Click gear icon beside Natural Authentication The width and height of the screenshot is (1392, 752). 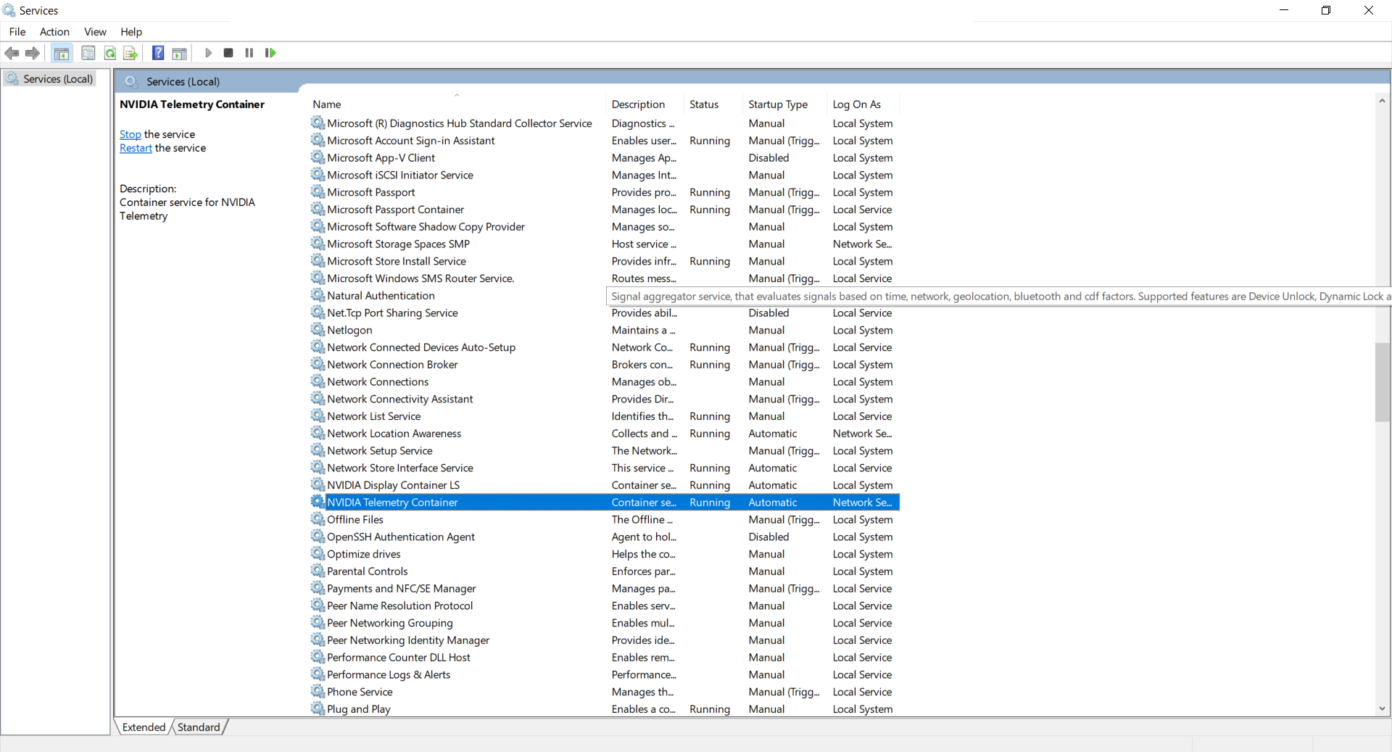tap(318, 296)
